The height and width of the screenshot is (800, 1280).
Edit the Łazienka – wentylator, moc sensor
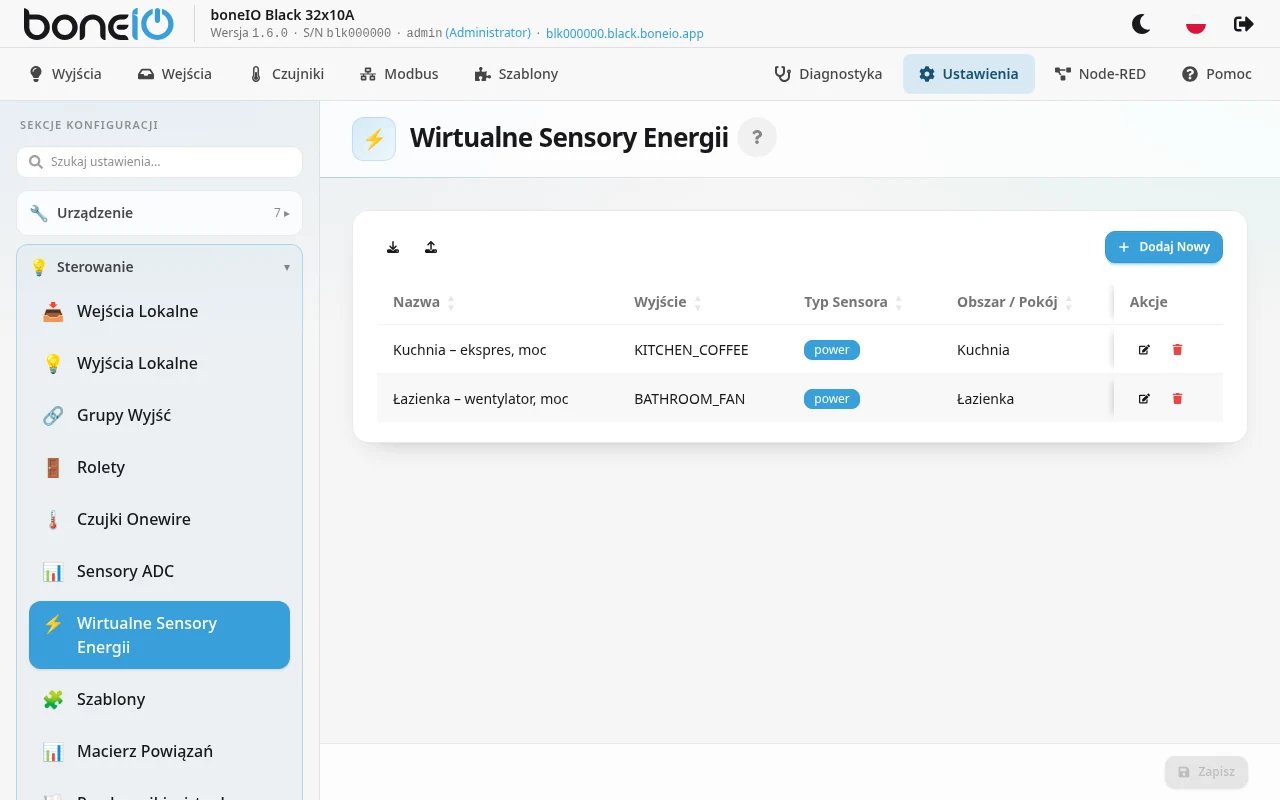point(1144,399)
